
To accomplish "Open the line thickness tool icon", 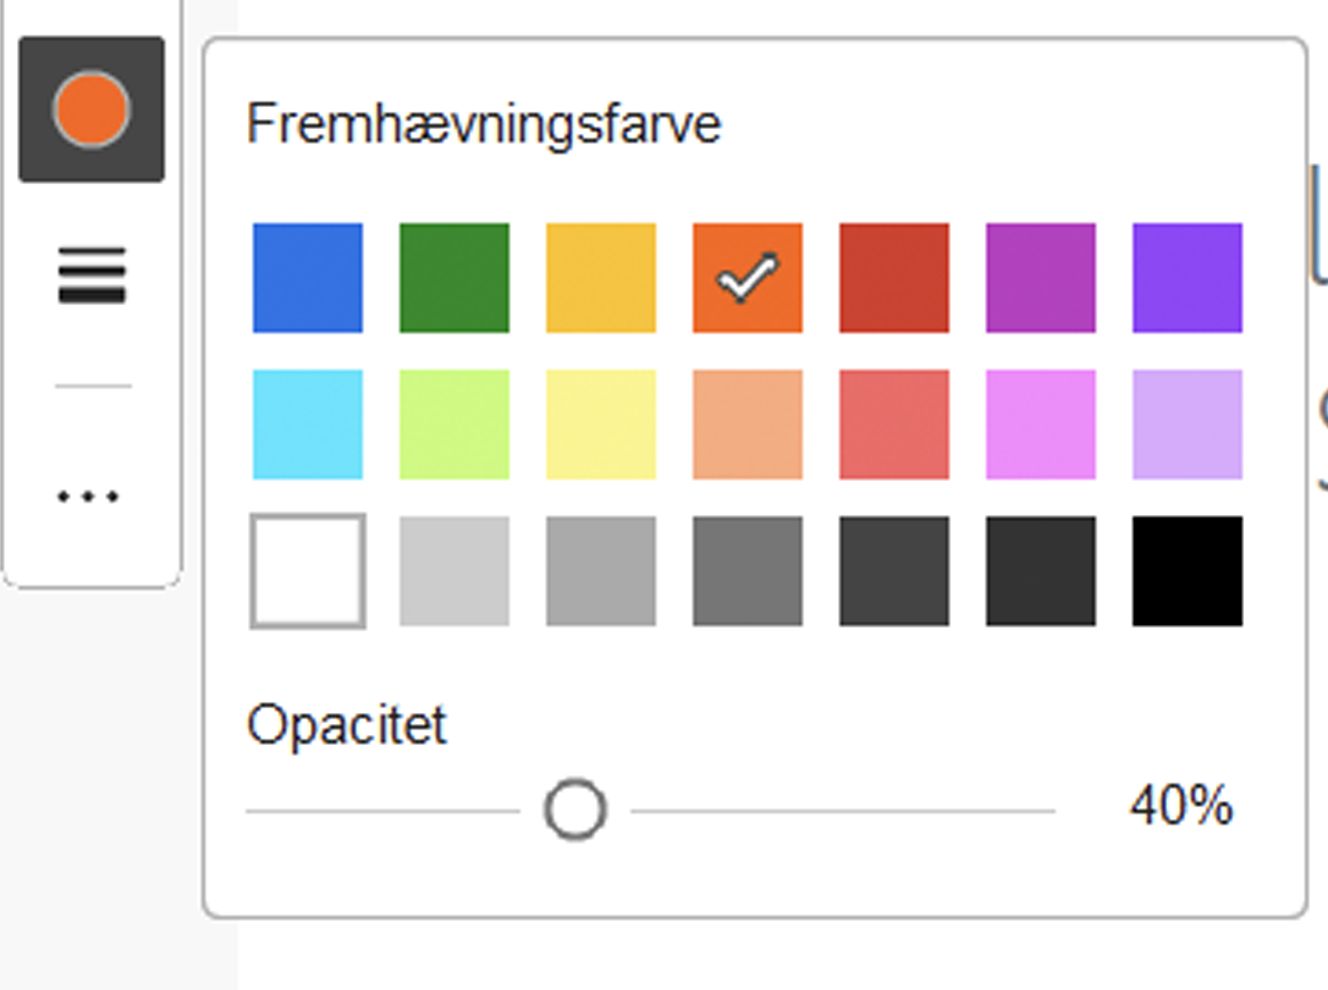I will tap(91, 274).
